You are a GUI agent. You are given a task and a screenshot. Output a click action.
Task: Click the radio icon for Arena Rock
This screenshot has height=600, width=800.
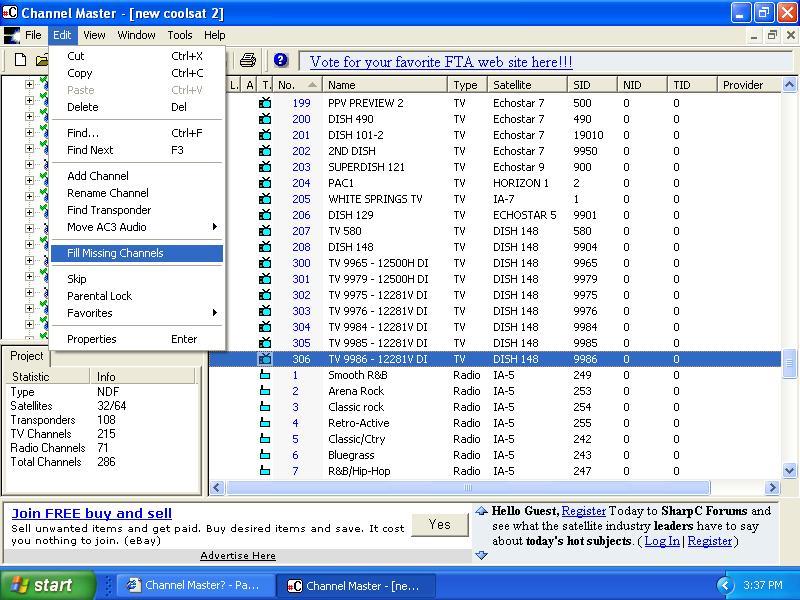pyautogui.click(x=265, y=391)
